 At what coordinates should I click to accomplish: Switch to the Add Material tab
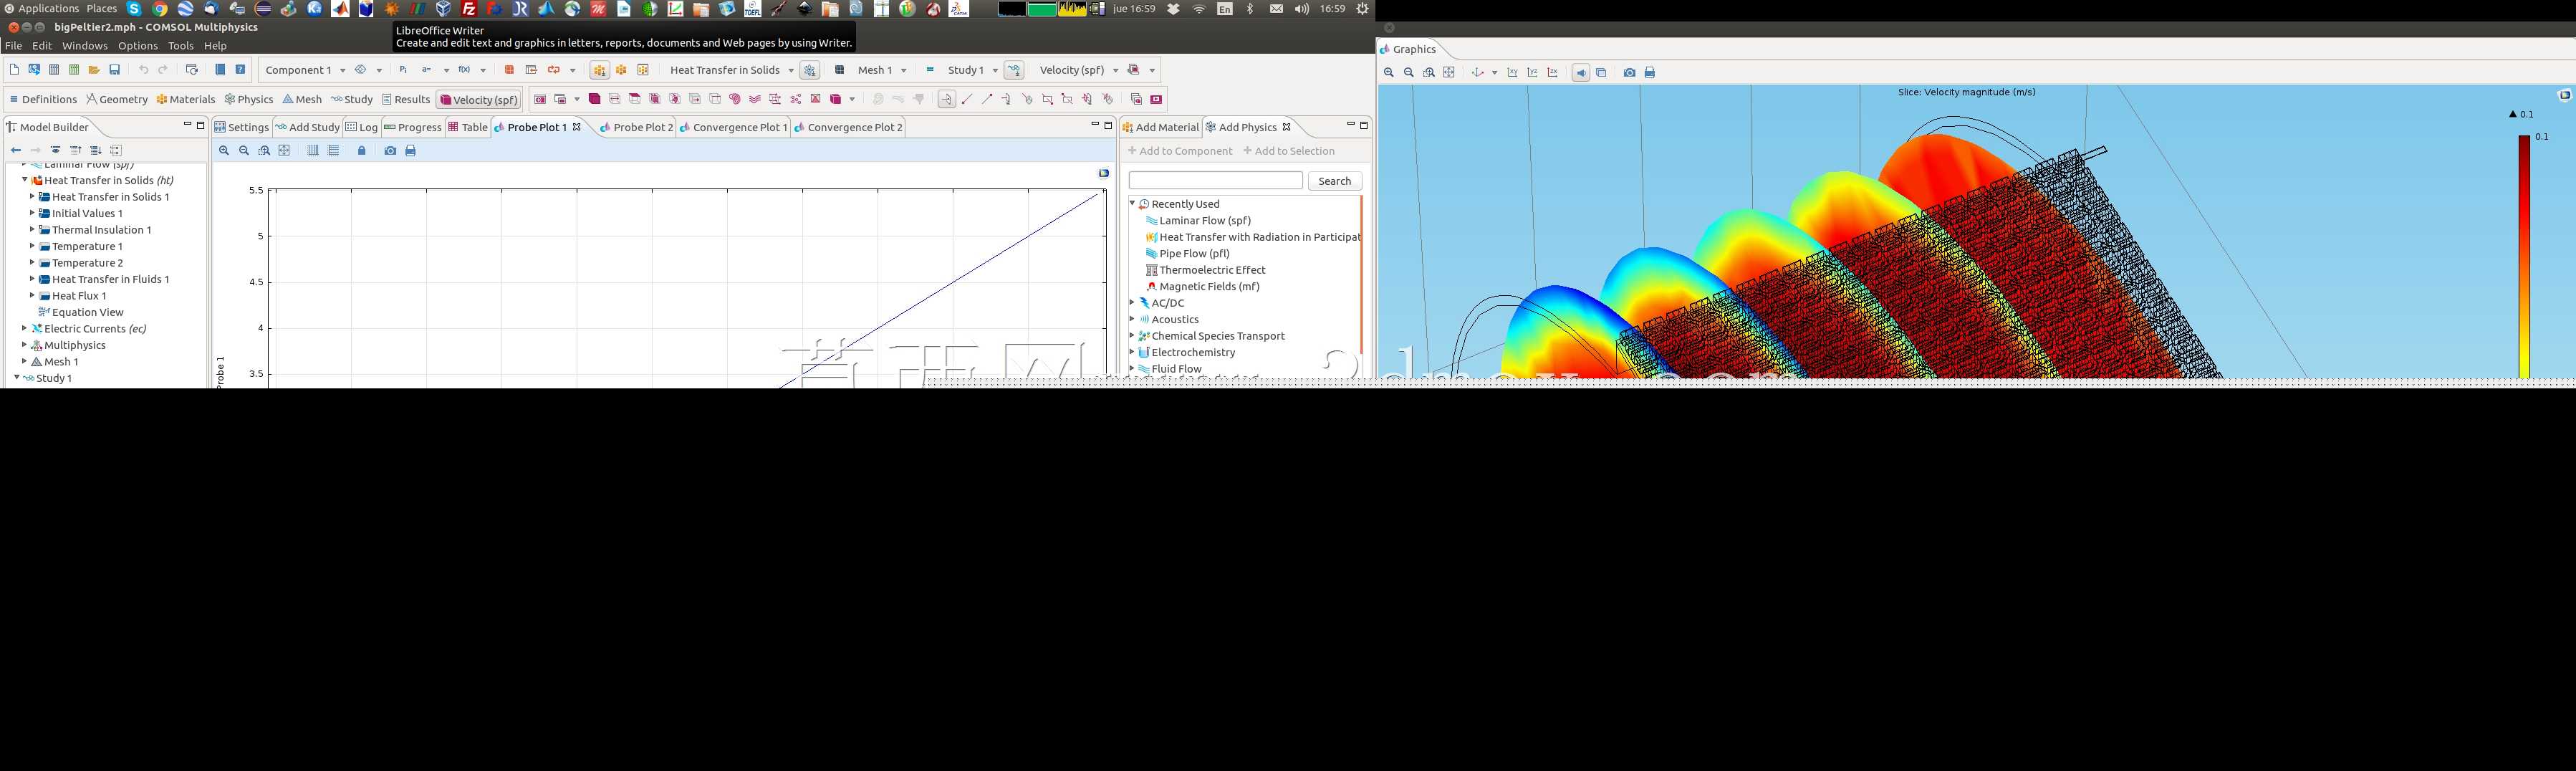(1160, 127)
